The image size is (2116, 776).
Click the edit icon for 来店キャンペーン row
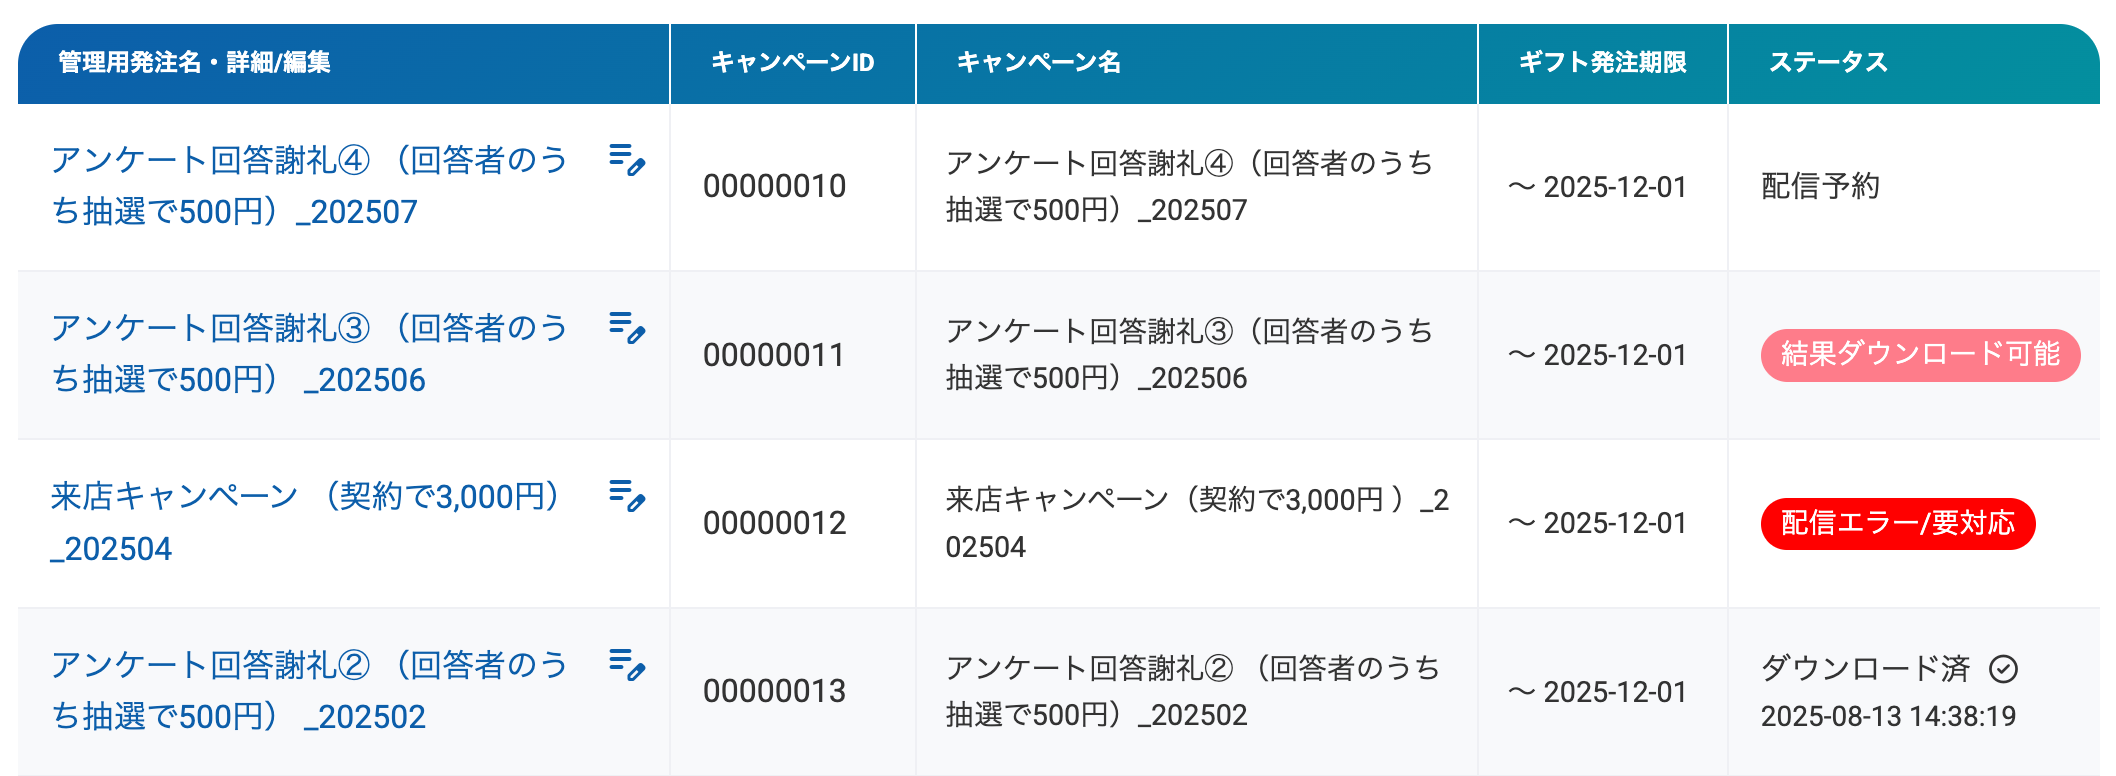pyautogui.click(x=627, y=496)
